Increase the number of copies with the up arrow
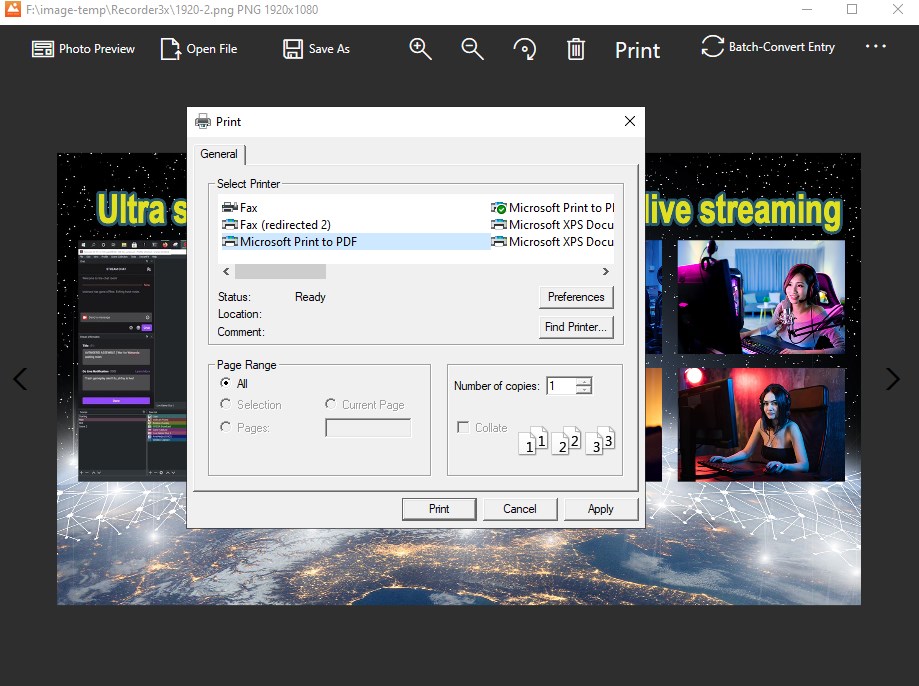This screenshot has height=686, width=919. (584, 382)
